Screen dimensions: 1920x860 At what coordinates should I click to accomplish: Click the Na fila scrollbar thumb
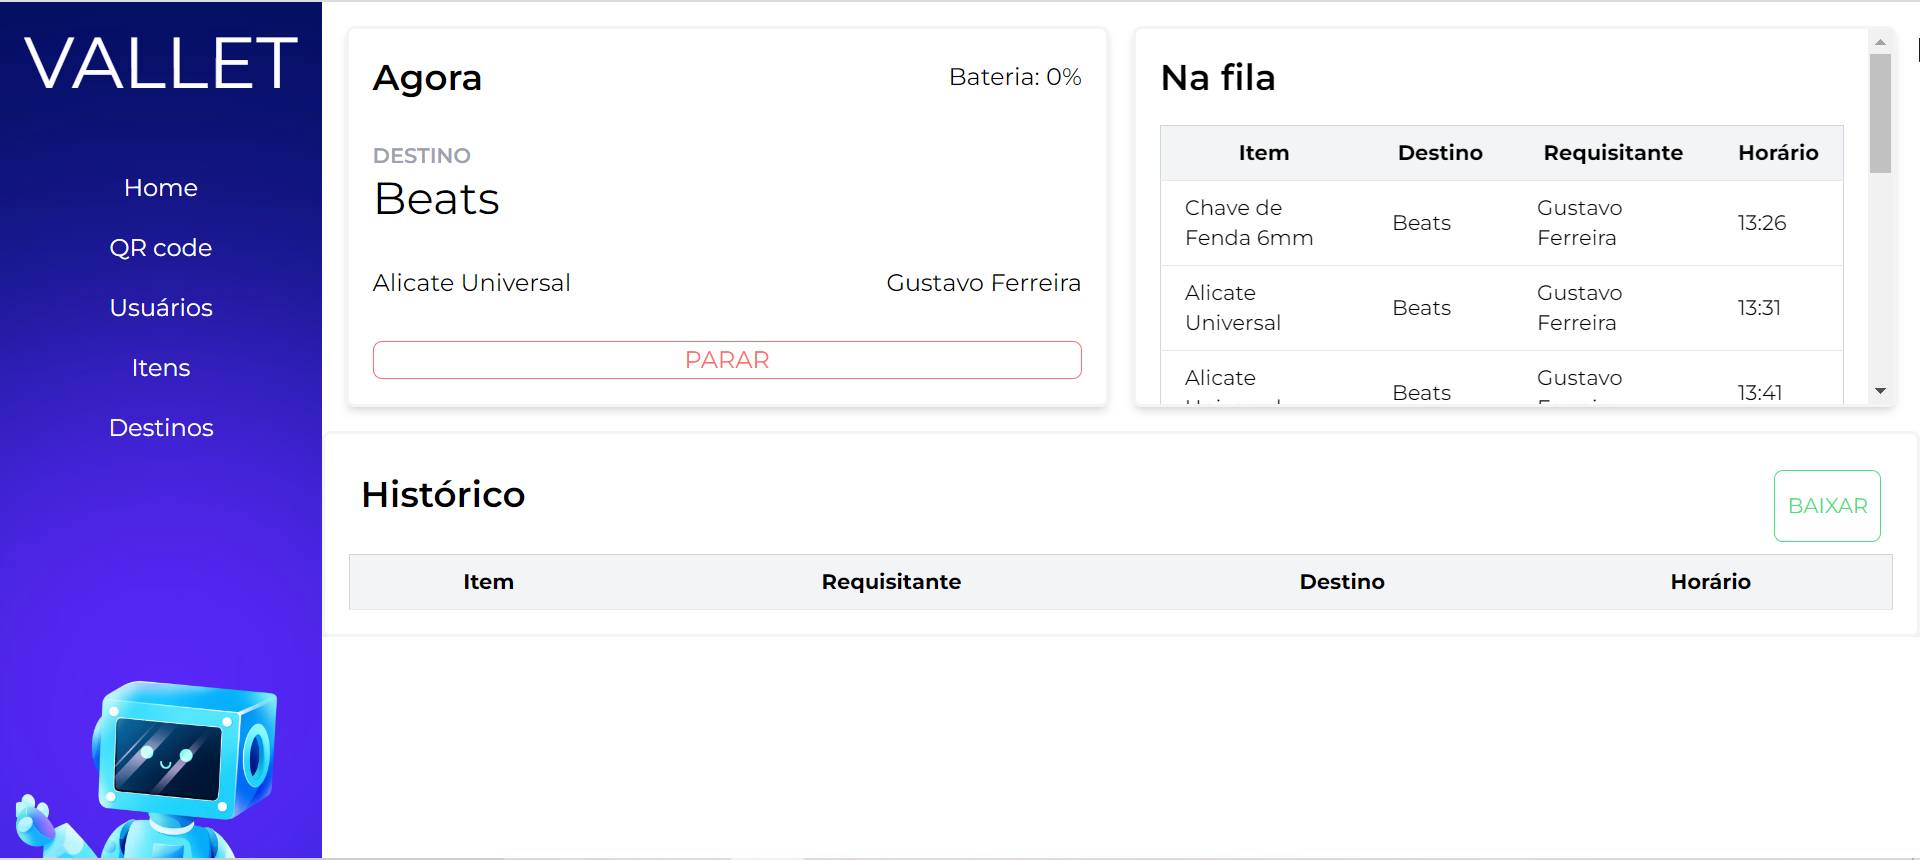coord(1880,113)
